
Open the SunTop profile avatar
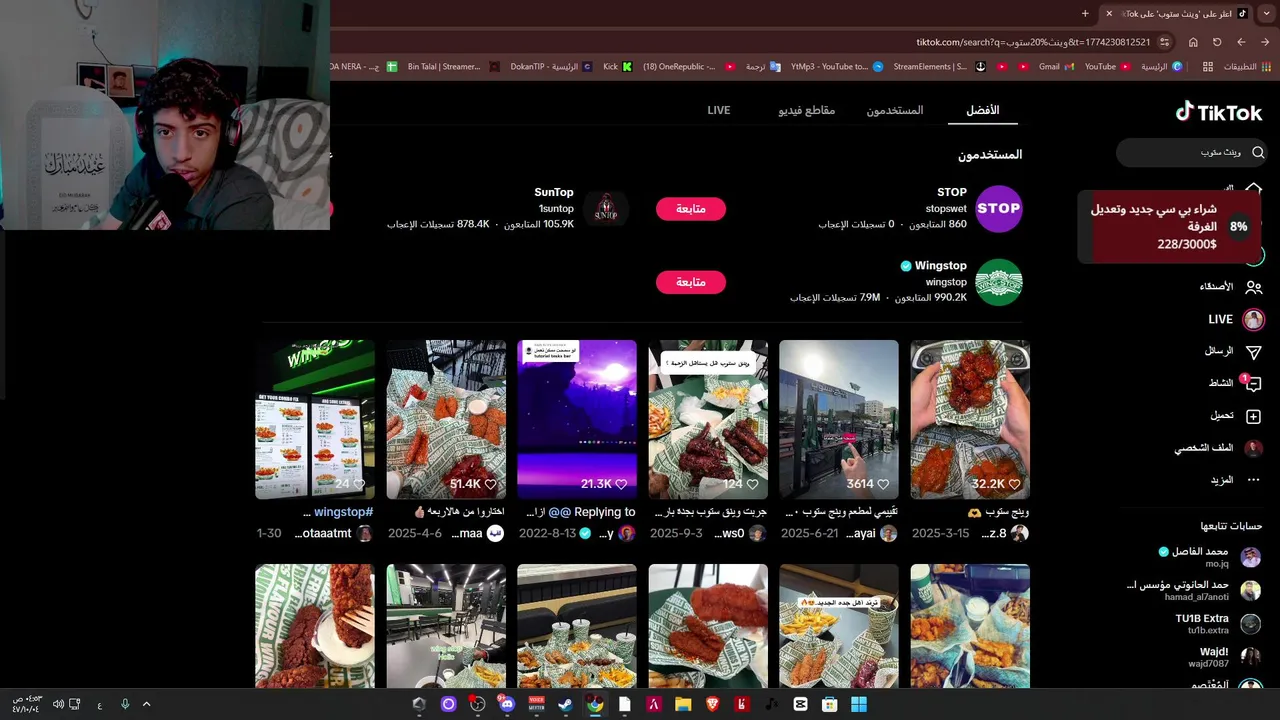pyautogui.click(x=605, y=209)
